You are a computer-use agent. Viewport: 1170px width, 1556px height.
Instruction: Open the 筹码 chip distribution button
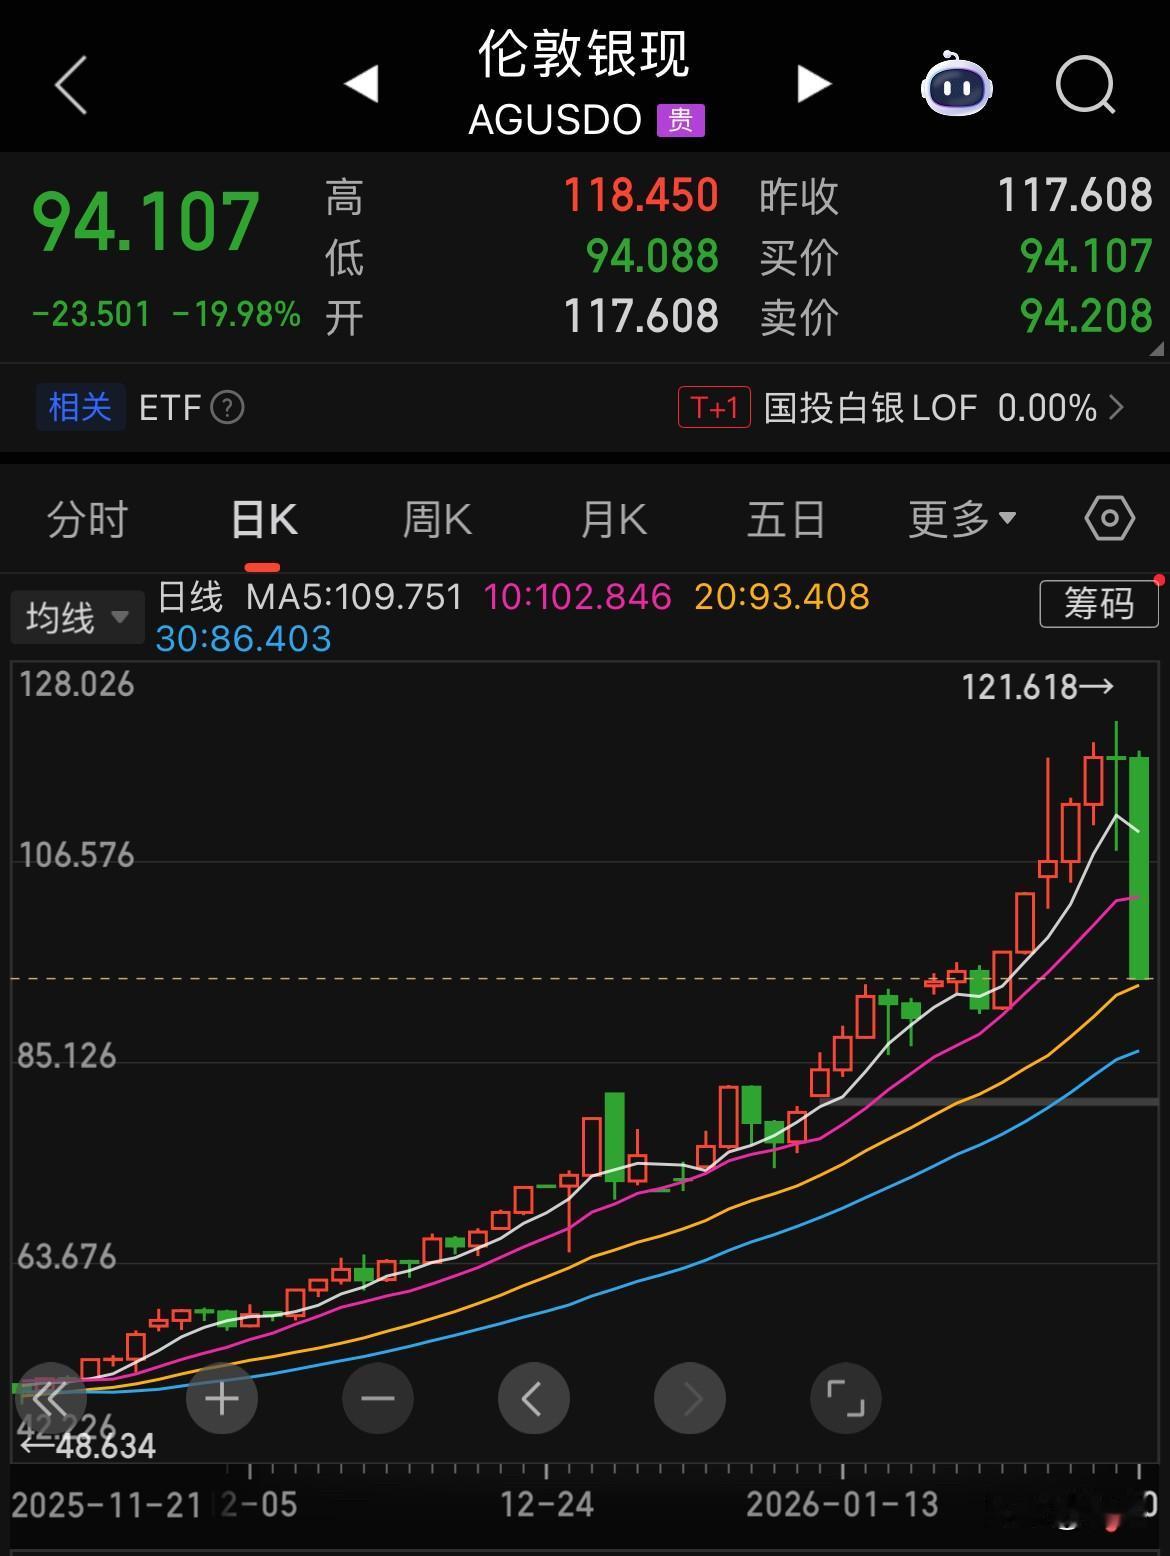coord(1099,604)
